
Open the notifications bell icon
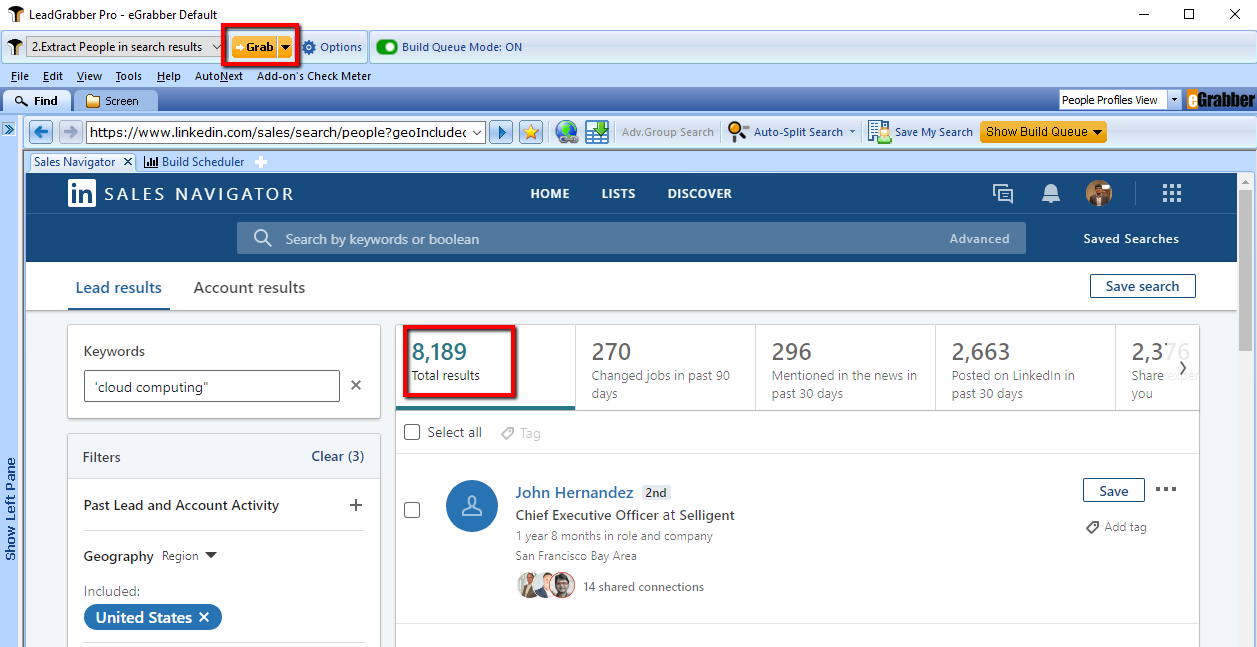point(1051,194)
